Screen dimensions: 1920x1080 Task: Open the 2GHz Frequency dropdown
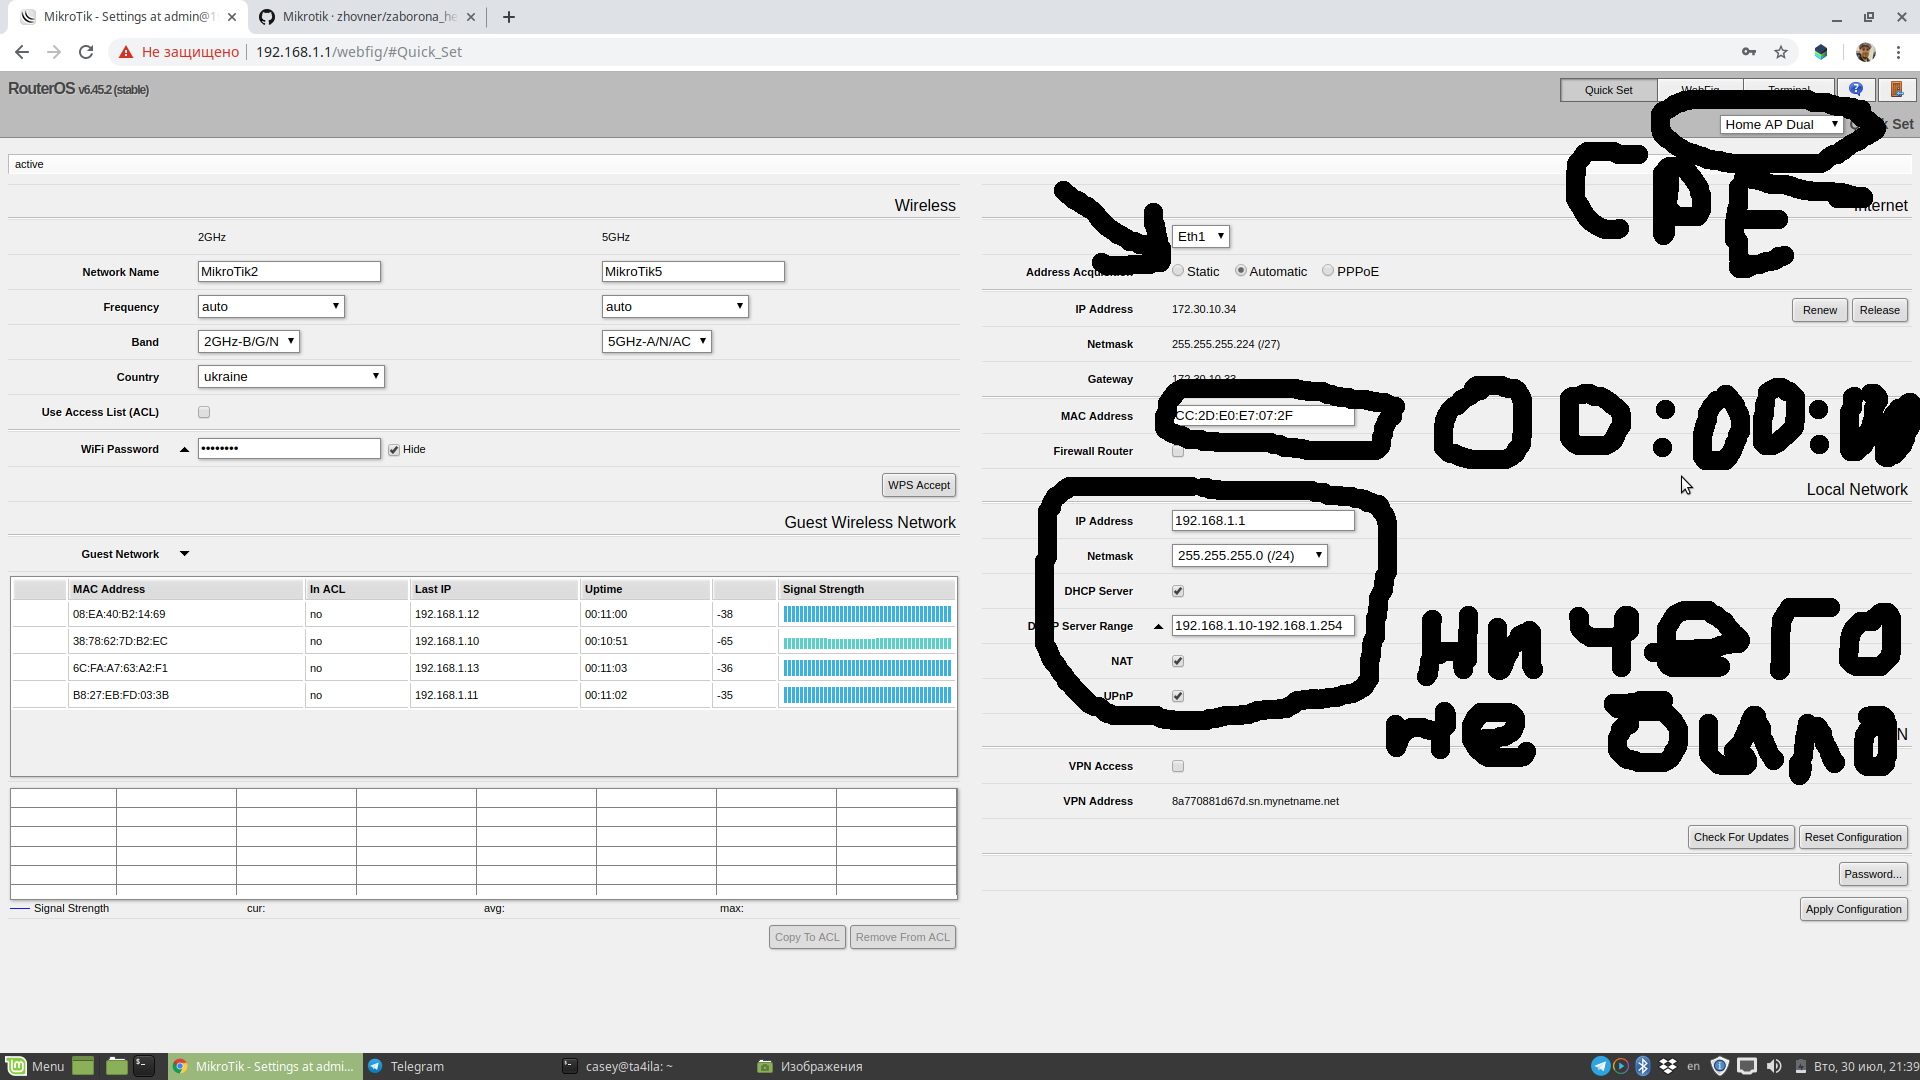pos(271,307)
